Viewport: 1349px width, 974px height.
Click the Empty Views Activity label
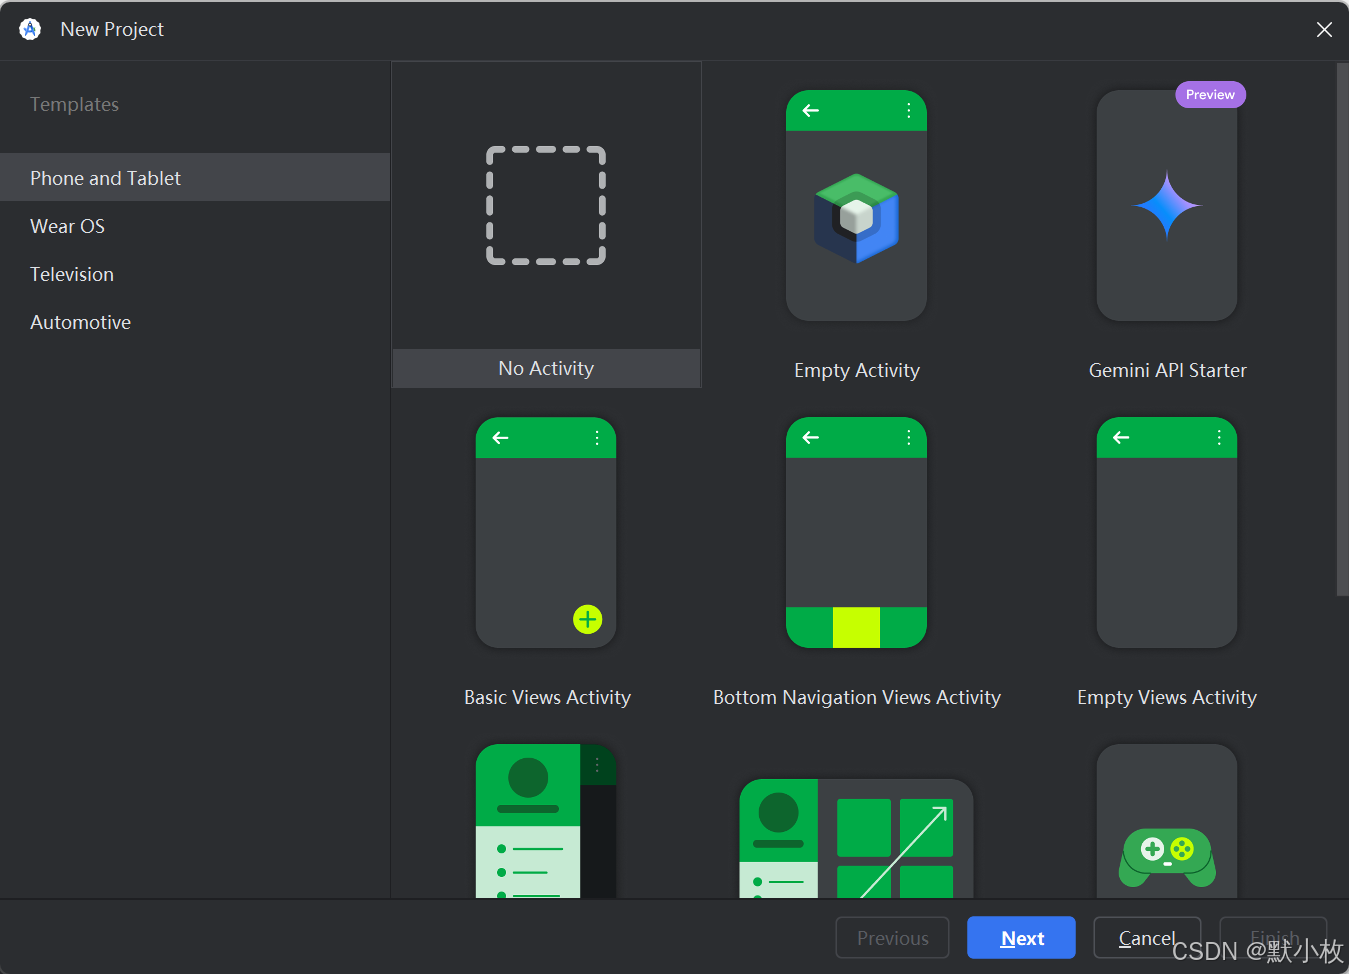(1167, 697)
